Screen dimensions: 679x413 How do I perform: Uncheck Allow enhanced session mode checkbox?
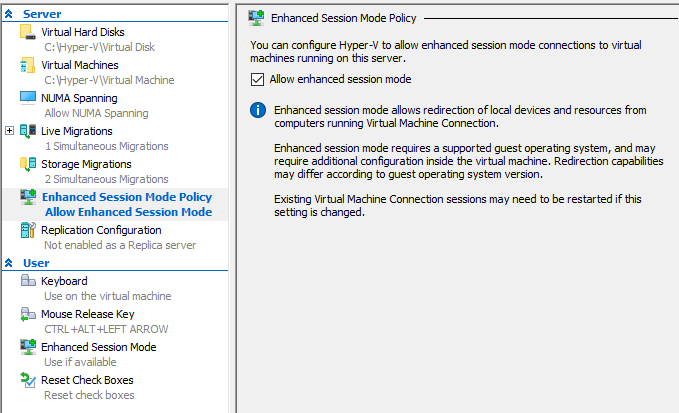point(257,80)
